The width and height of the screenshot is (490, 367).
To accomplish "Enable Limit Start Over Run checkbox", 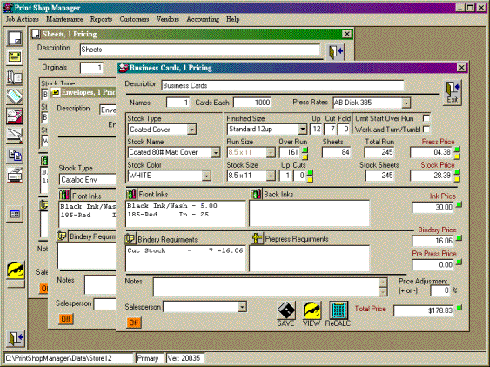I will tap(426, 119).
